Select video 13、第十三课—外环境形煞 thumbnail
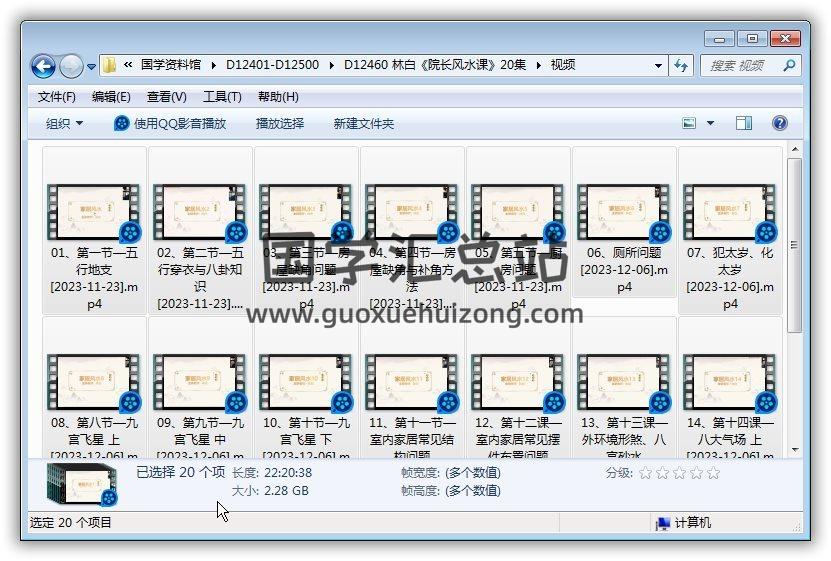 click(624, 382)
